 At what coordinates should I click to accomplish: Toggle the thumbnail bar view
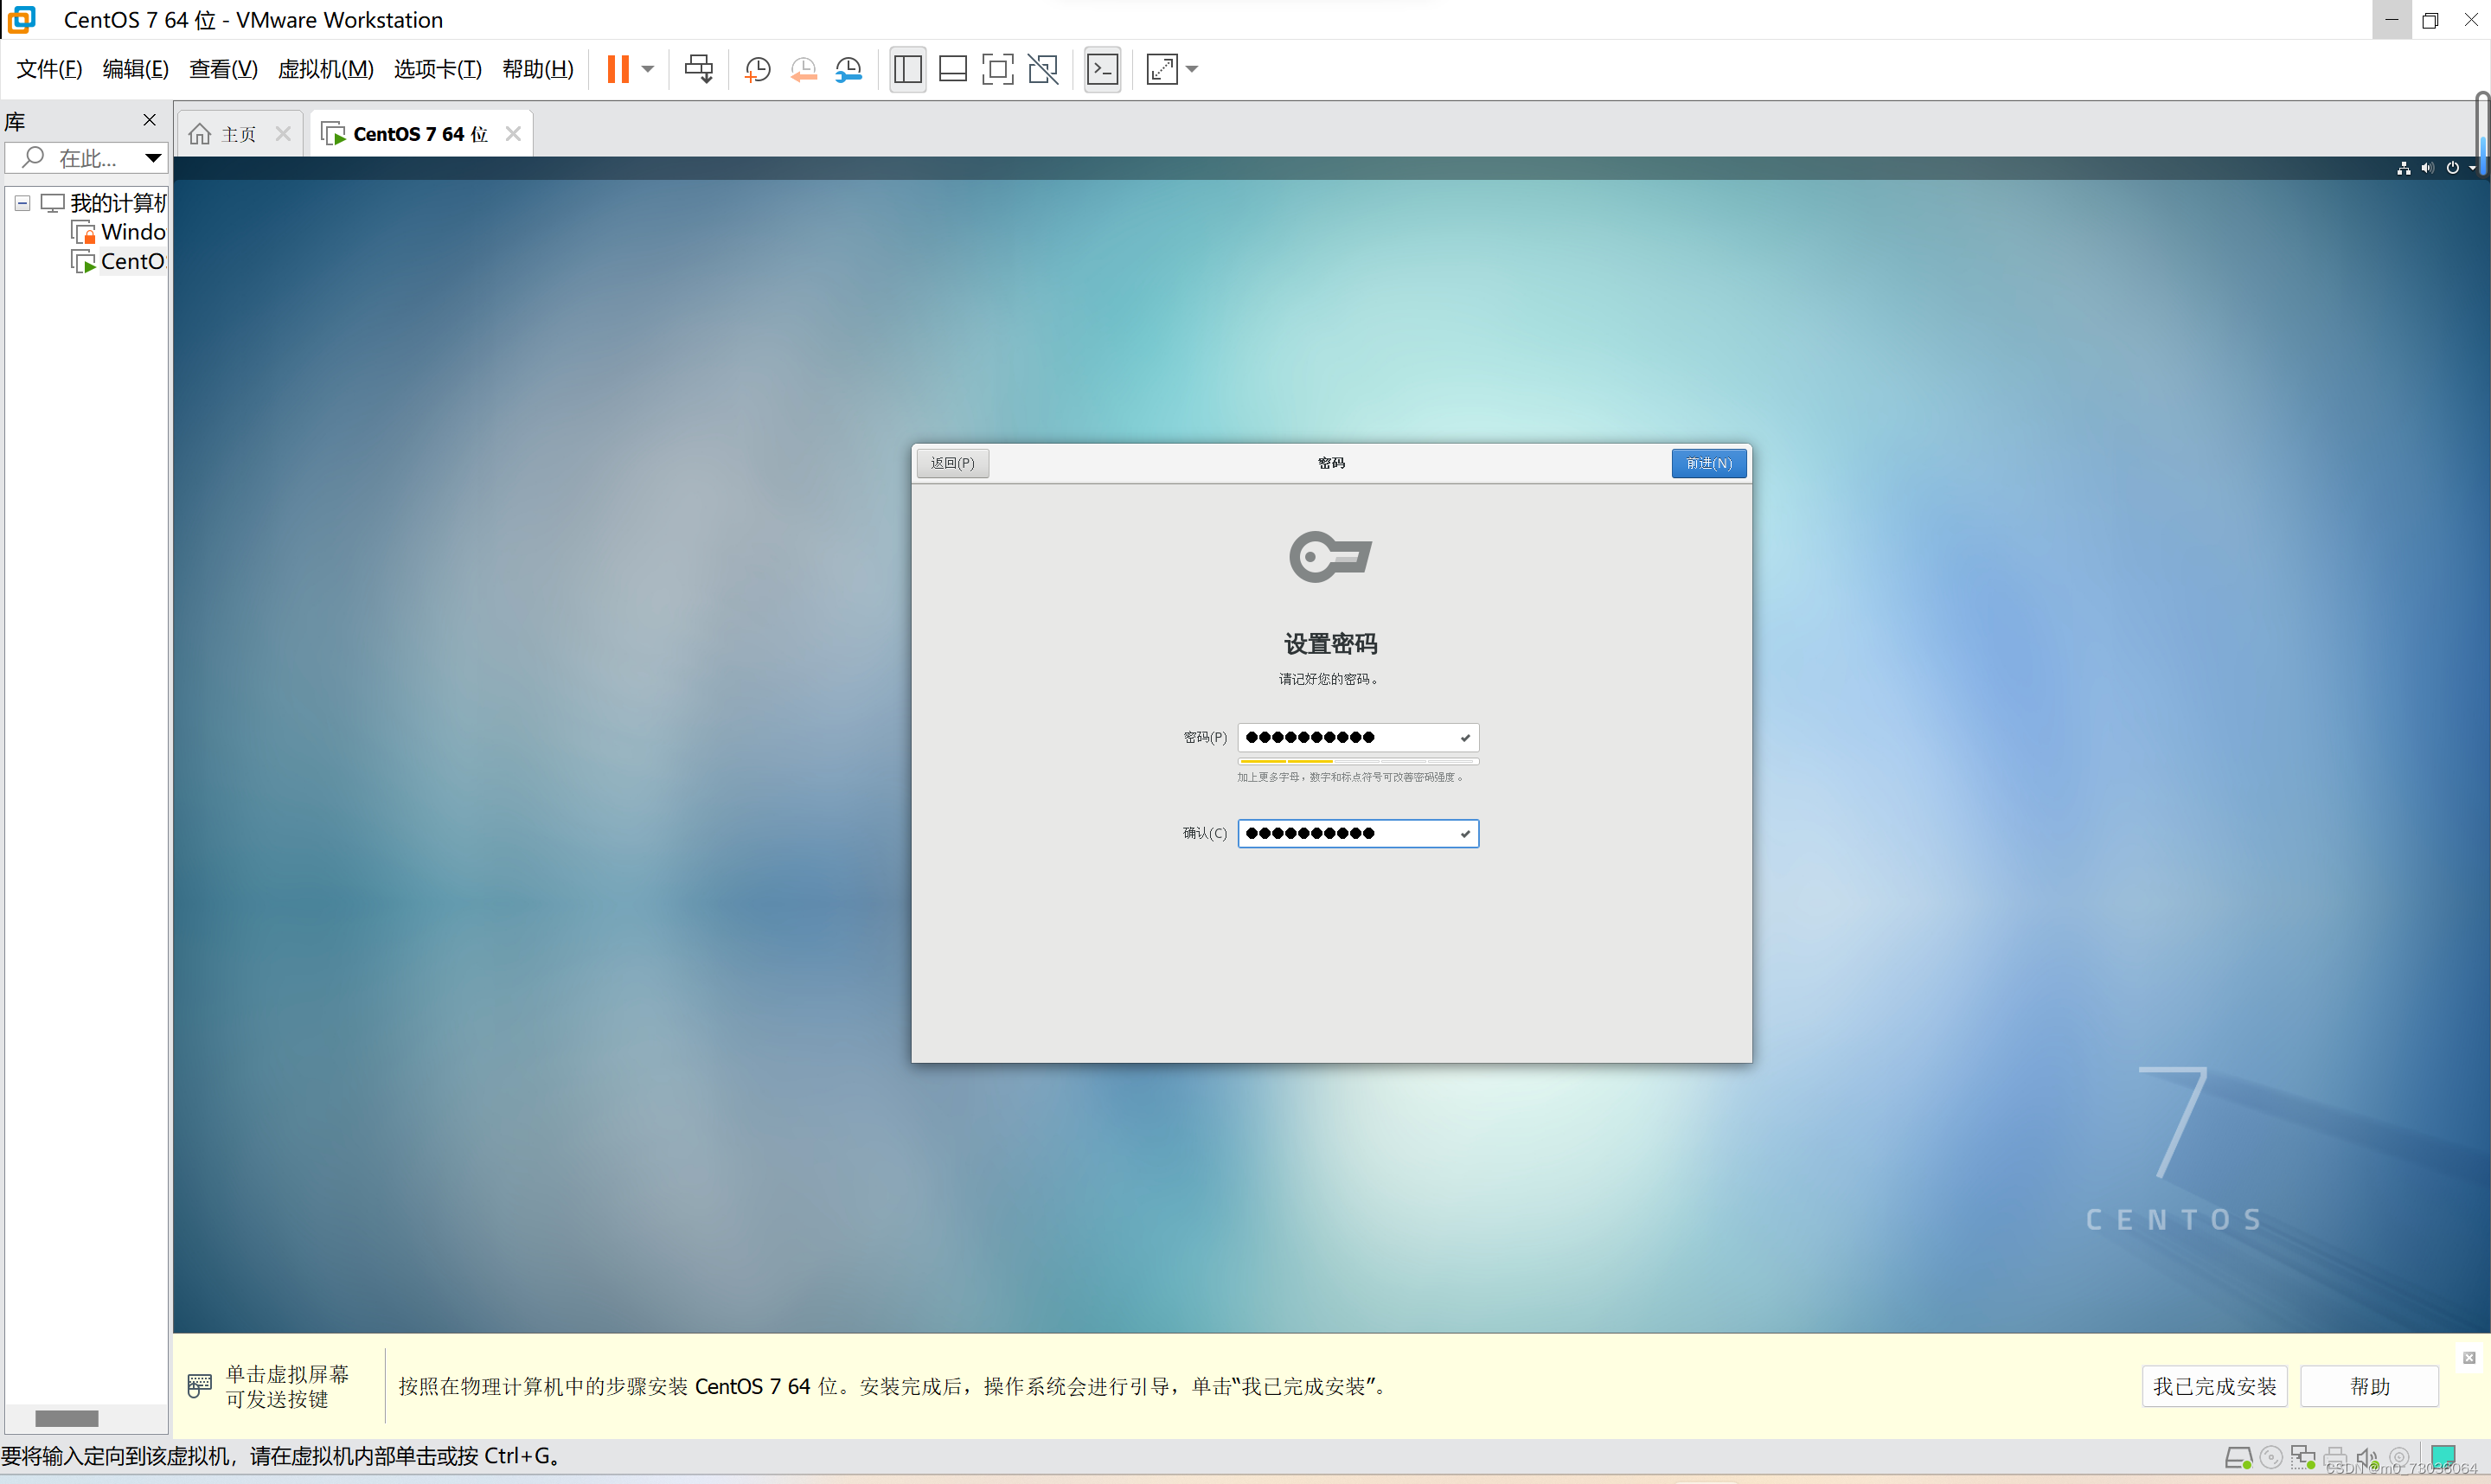click(953, 69)
